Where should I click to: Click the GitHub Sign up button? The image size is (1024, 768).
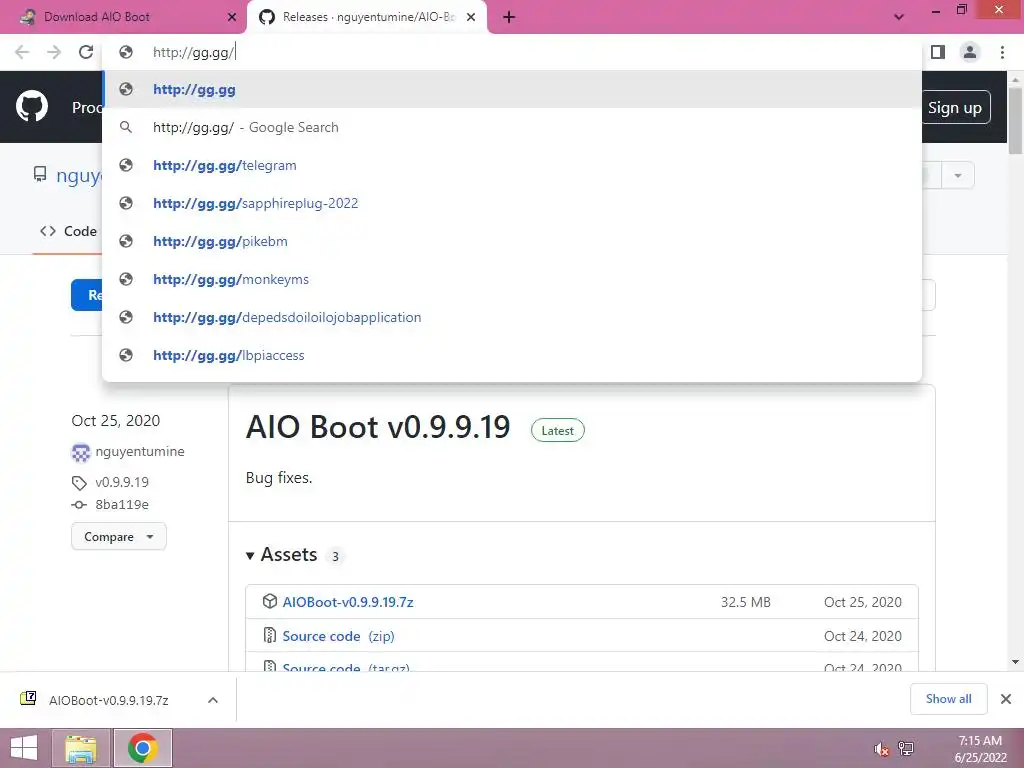tap(955, 107)
